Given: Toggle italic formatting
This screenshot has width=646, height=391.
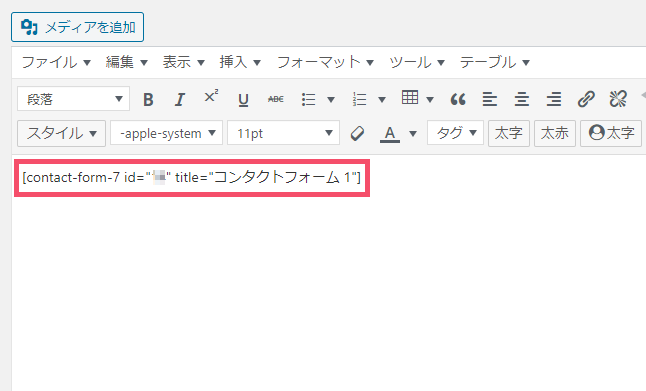Looking at the screenshot, I should point(180,99).
